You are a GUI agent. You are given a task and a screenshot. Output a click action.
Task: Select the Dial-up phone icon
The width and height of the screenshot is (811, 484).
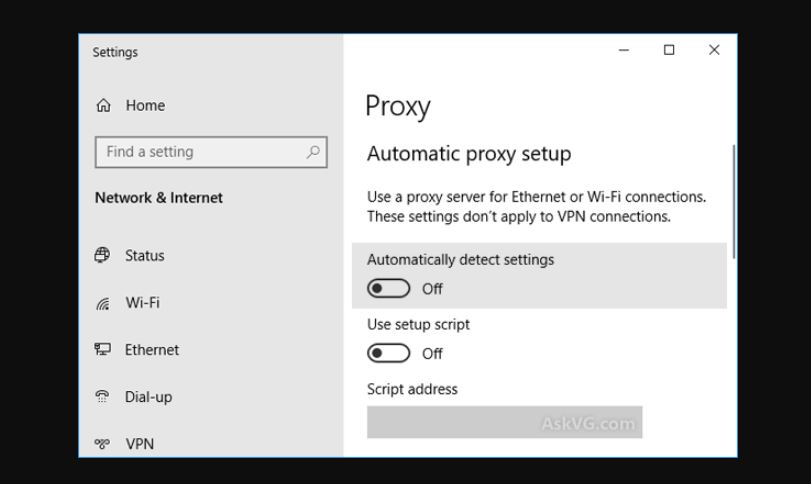coord(102,397)
